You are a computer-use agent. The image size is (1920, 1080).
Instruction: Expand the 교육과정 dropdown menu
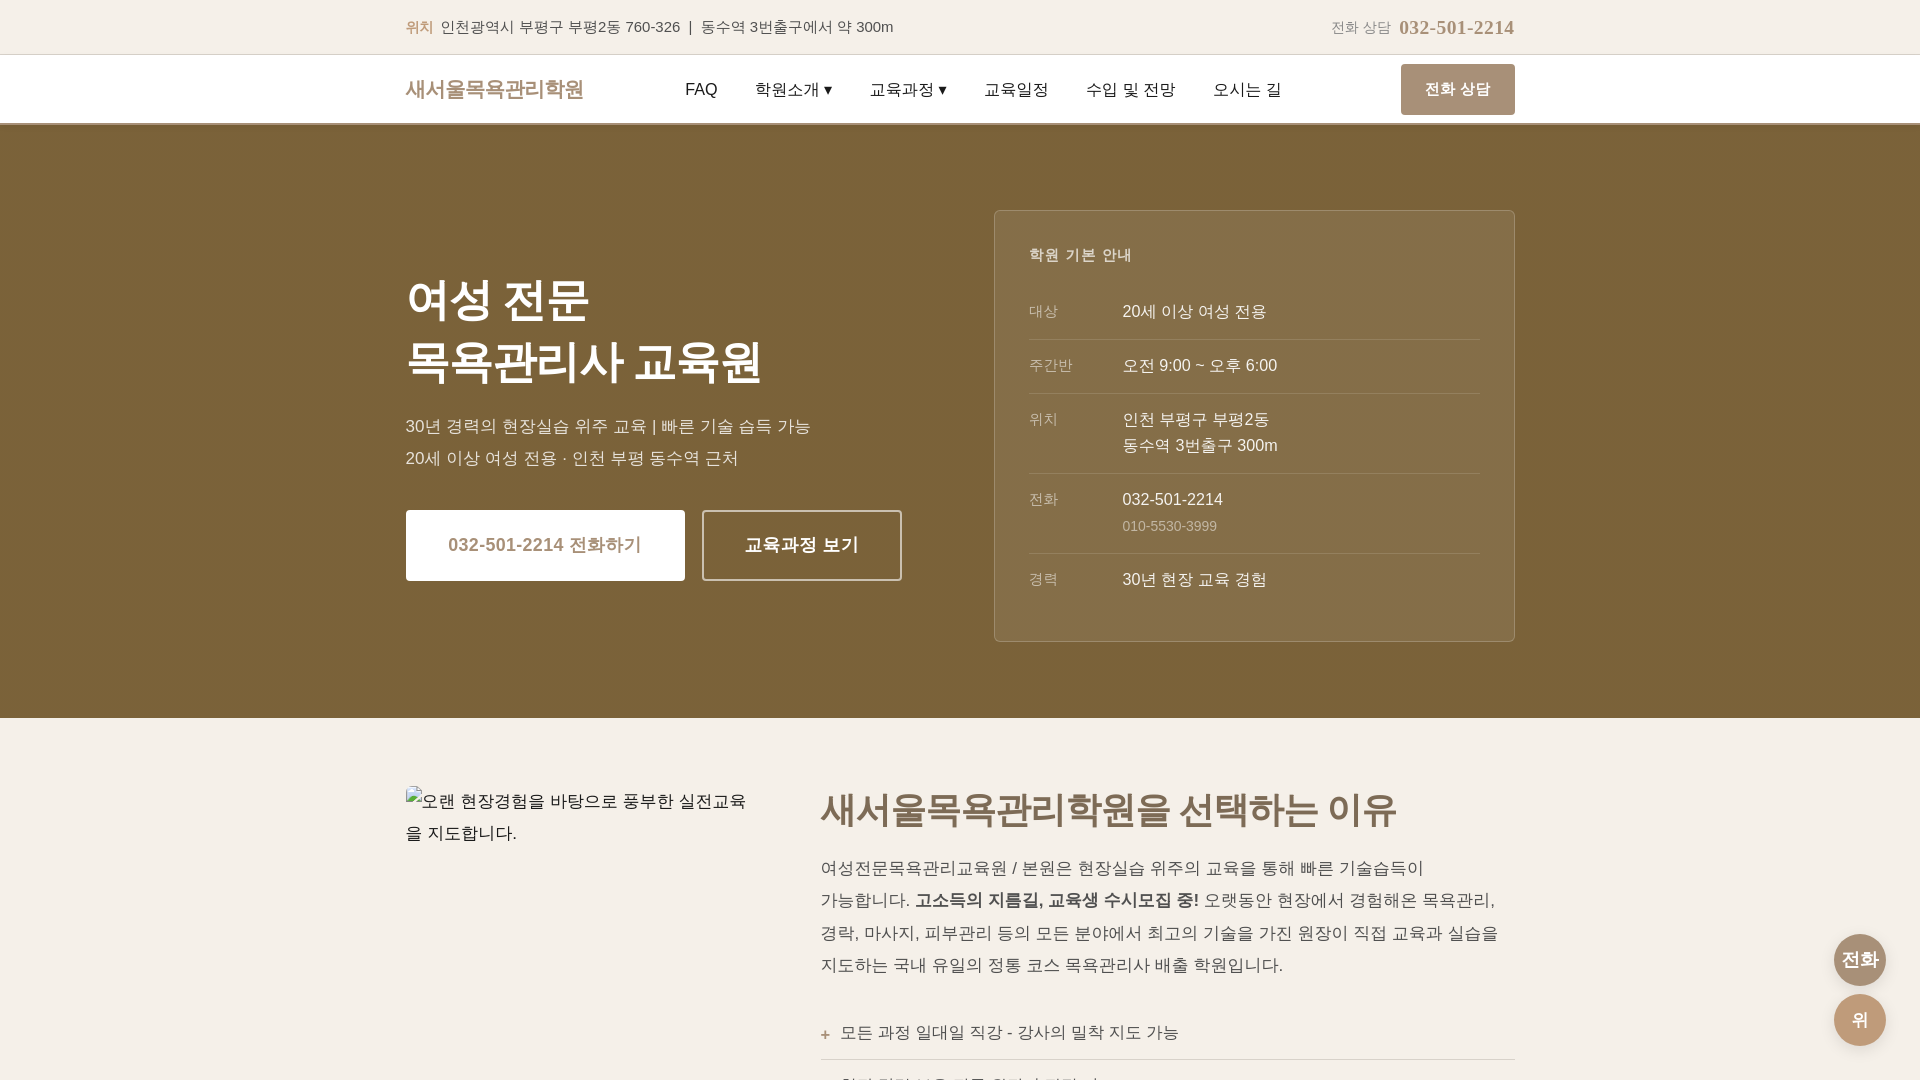(907, 90)
